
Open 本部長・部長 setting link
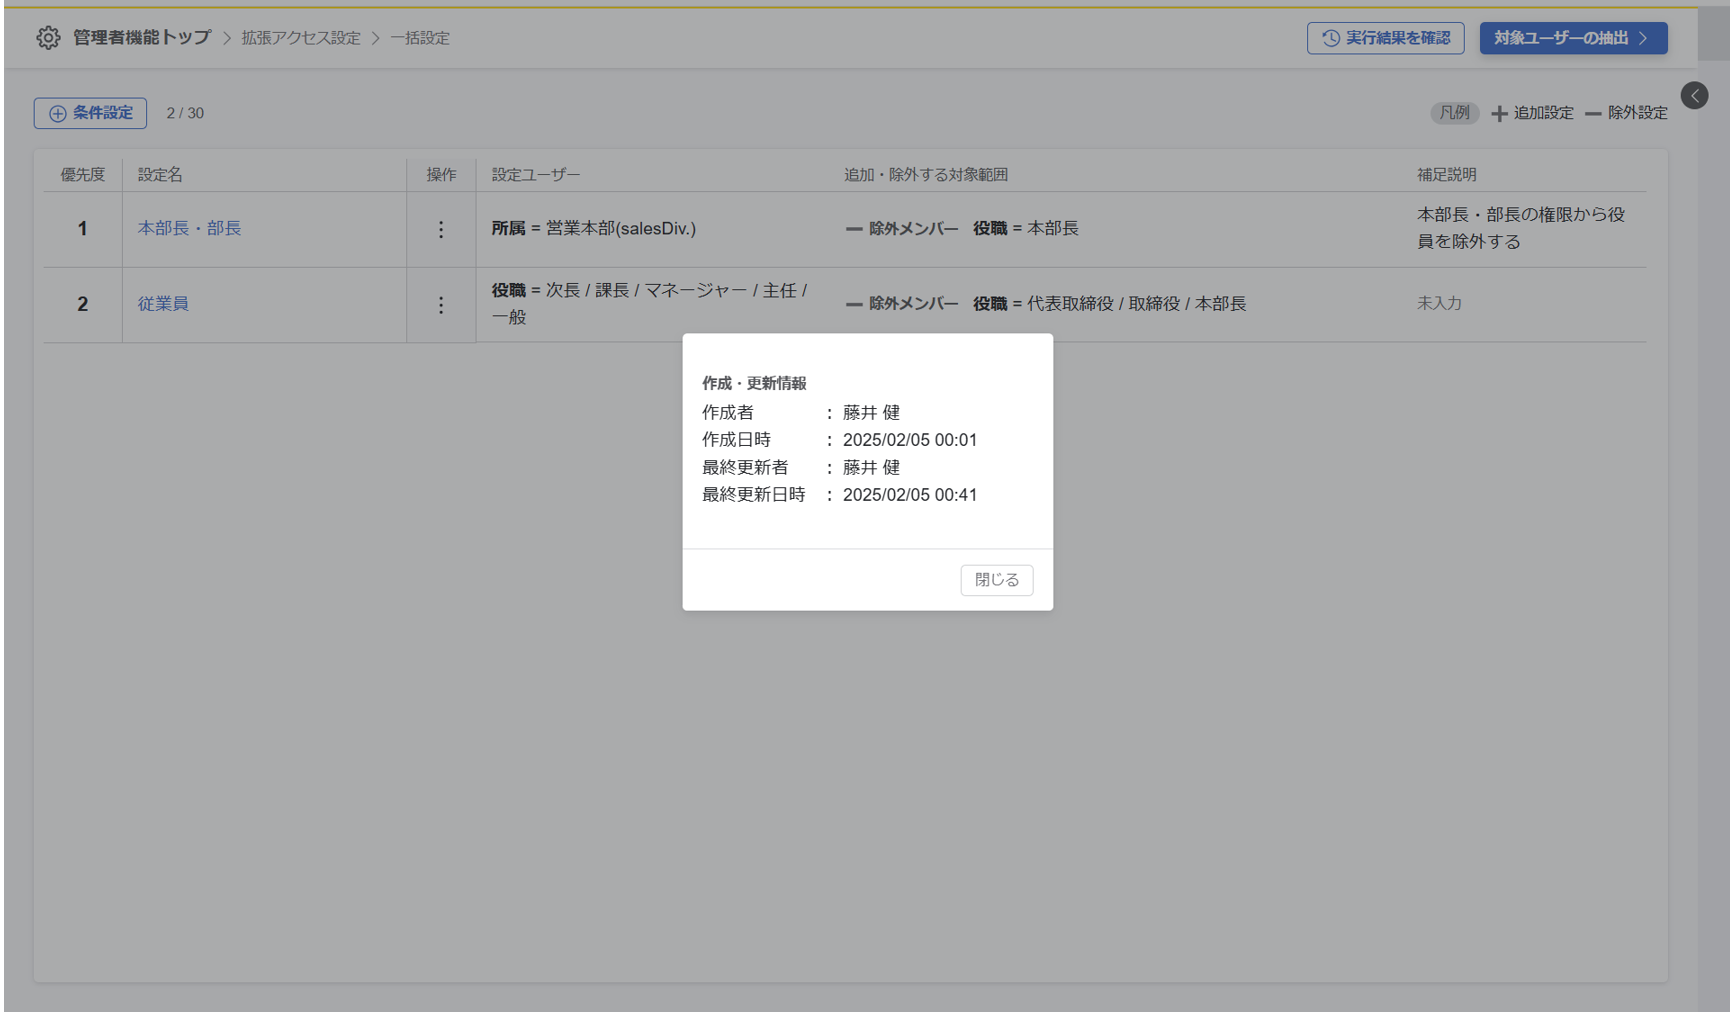[189, 229]
